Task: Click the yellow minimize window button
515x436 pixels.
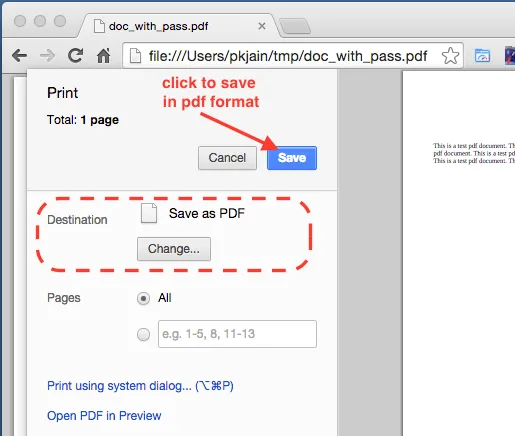Action: (x=40, y=21)
